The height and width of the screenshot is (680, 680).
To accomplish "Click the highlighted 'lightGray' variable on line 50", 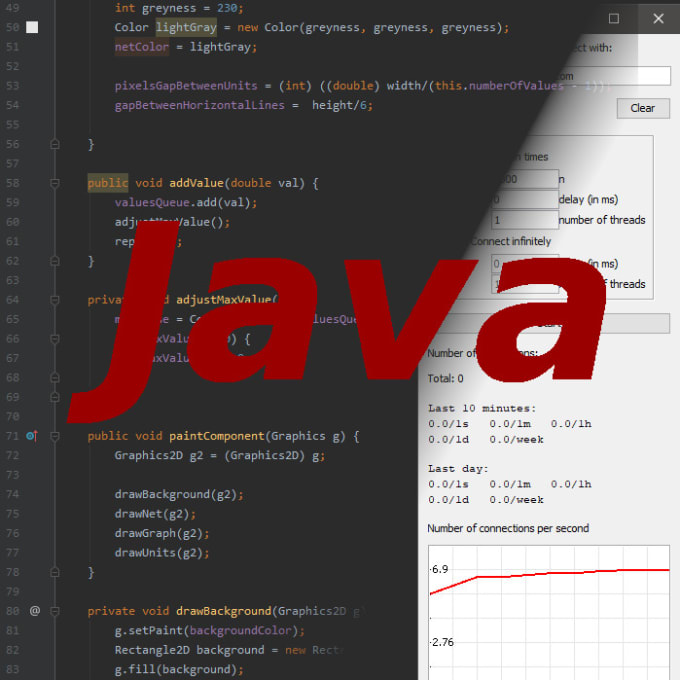I will coord(186,27).
